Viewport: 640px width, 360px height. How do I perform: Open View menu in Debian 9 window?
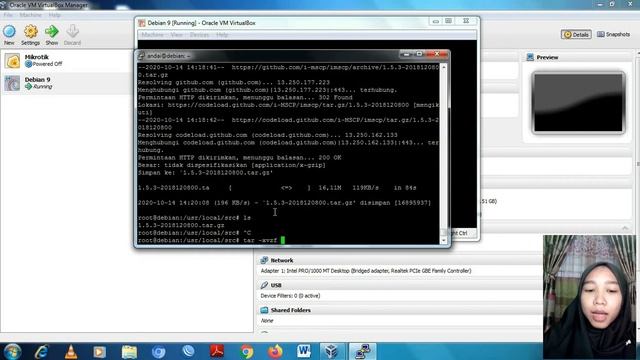tap(176, 35)
